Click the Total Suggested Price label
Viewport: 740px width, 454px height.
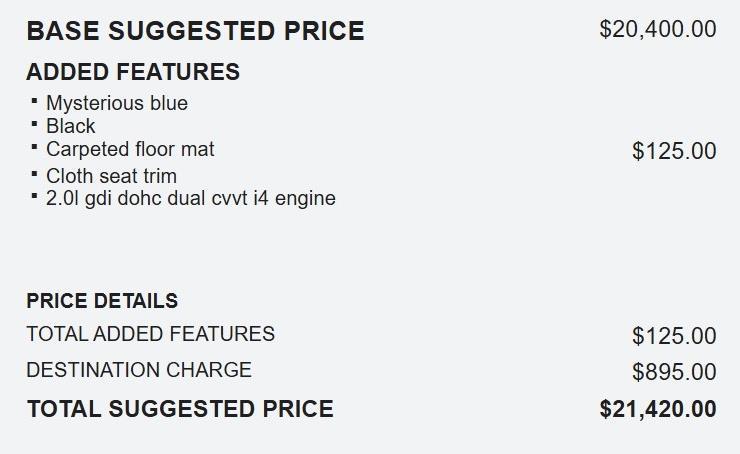point(180,409)
